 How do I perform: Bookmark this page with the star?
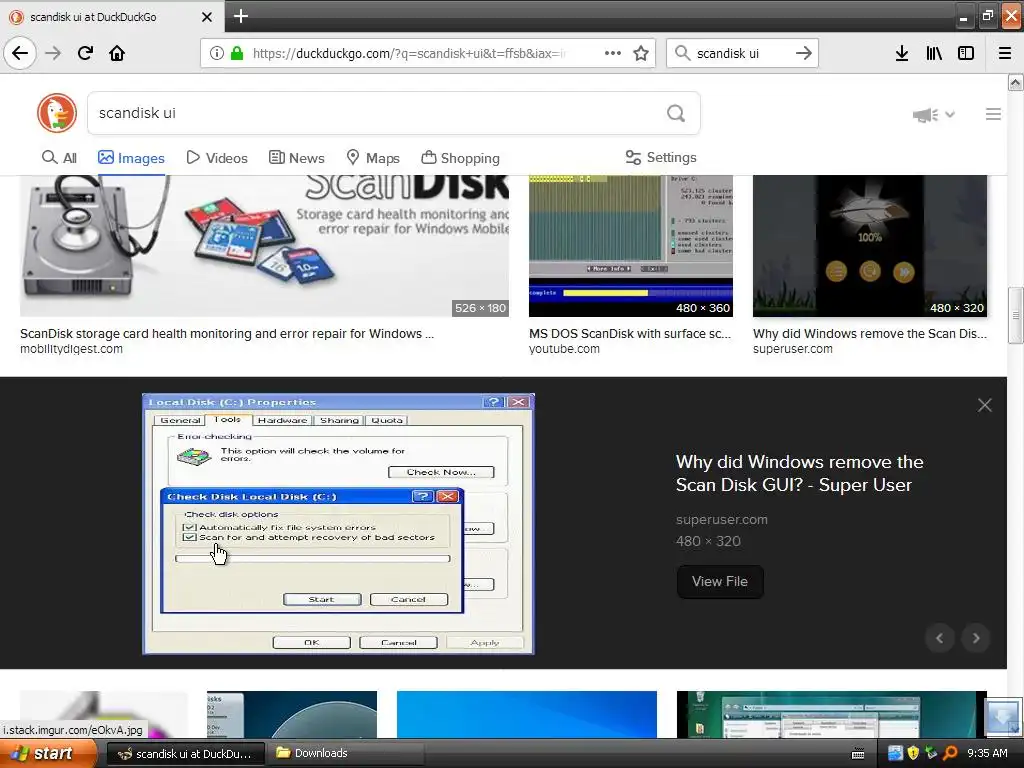(x=641, y=53)
